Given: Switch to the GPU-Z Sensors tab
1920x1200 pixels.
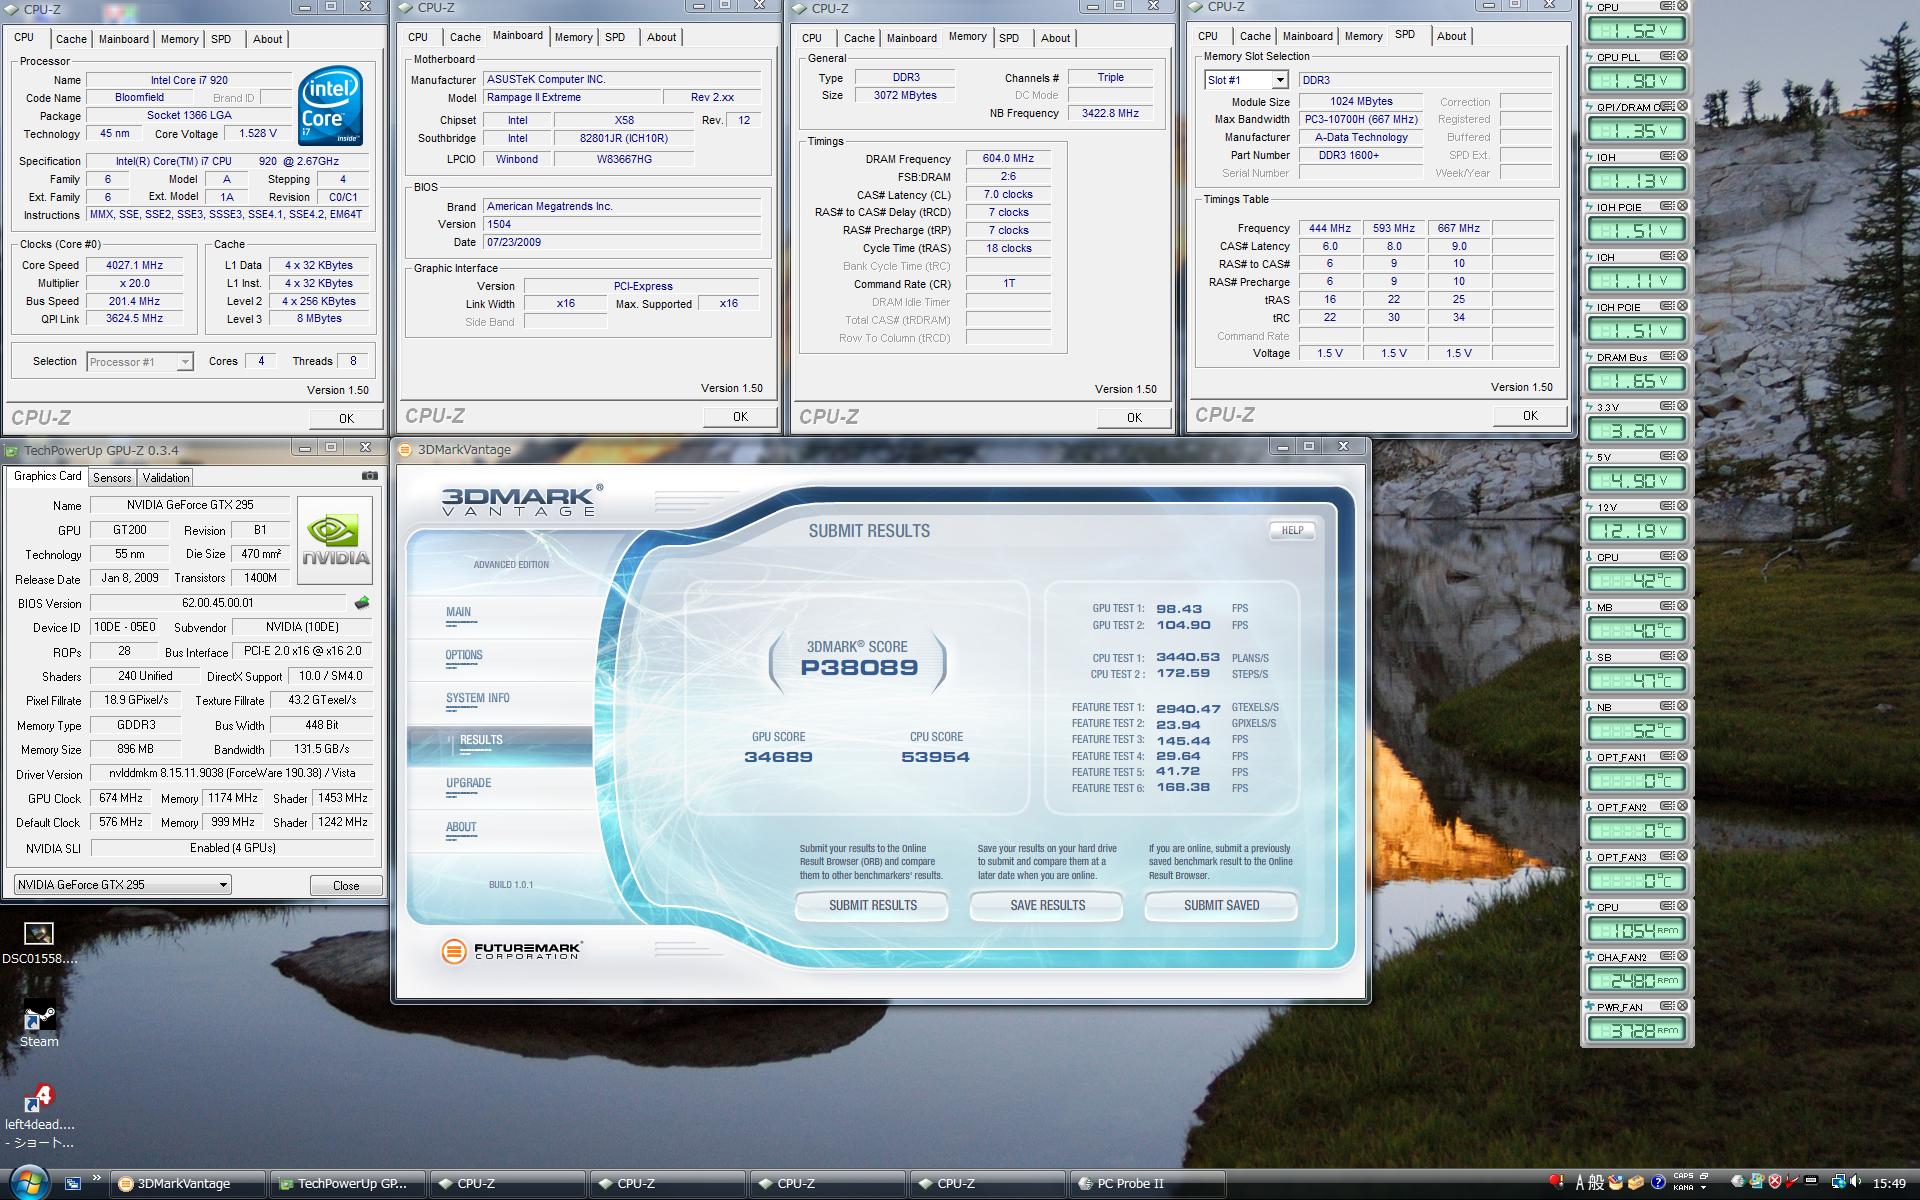Looking at the screenshot, I should [112, 478].
